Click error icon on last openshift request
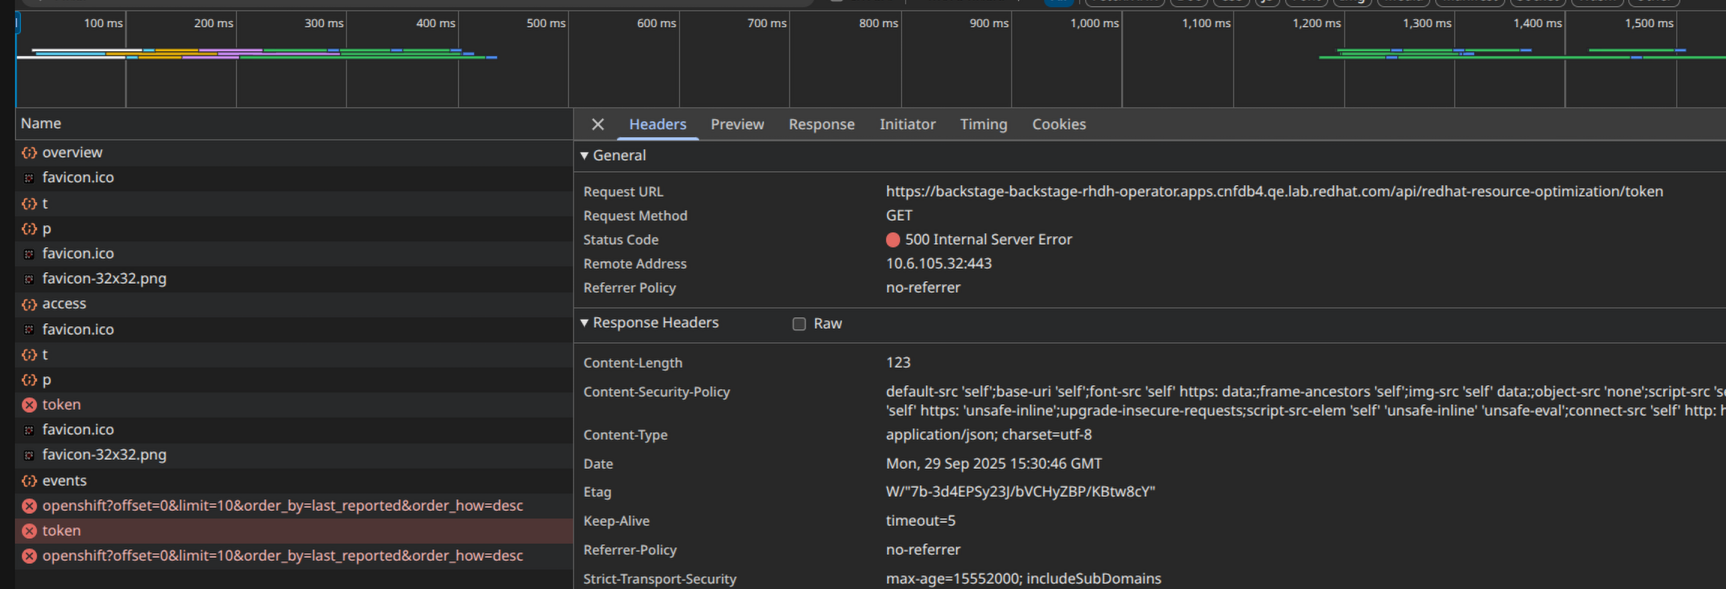The height and width of the screenshot is (589, 1726). click(x=29, y=556)
